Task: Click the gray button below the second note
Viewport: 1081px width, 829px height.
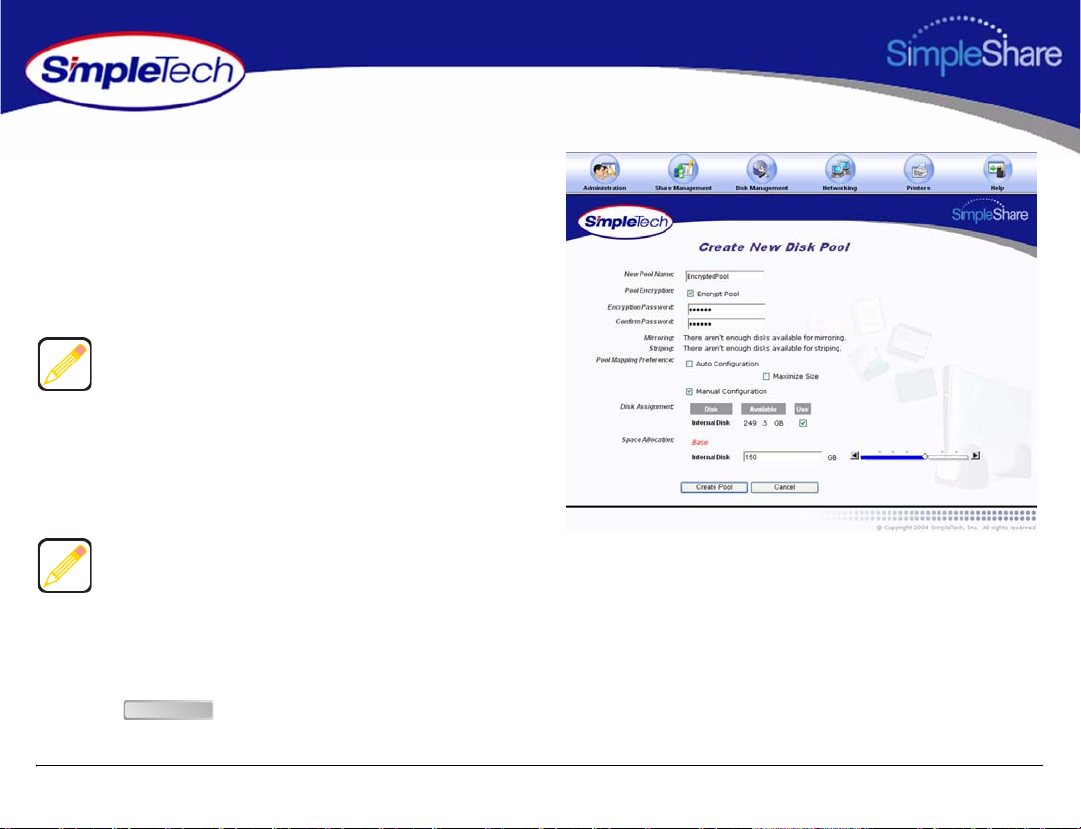Action: (x=168, y=710)
